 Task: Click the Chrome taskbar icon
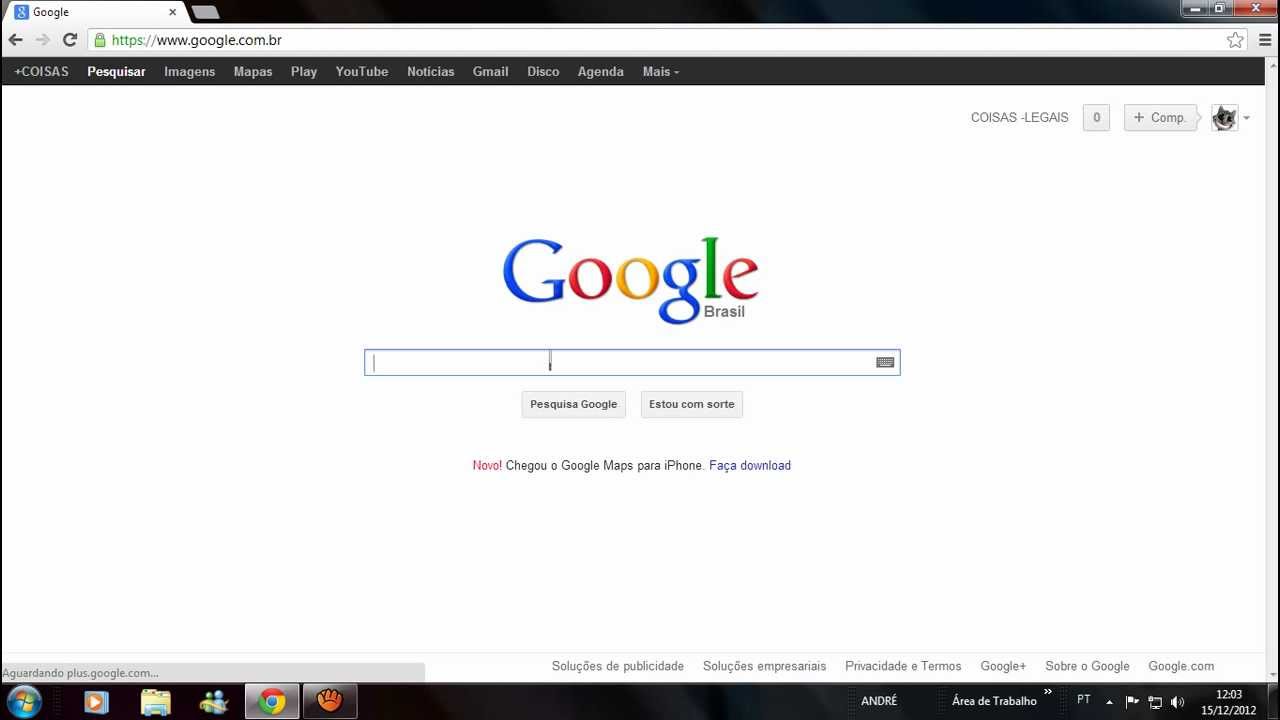point(272,702)
